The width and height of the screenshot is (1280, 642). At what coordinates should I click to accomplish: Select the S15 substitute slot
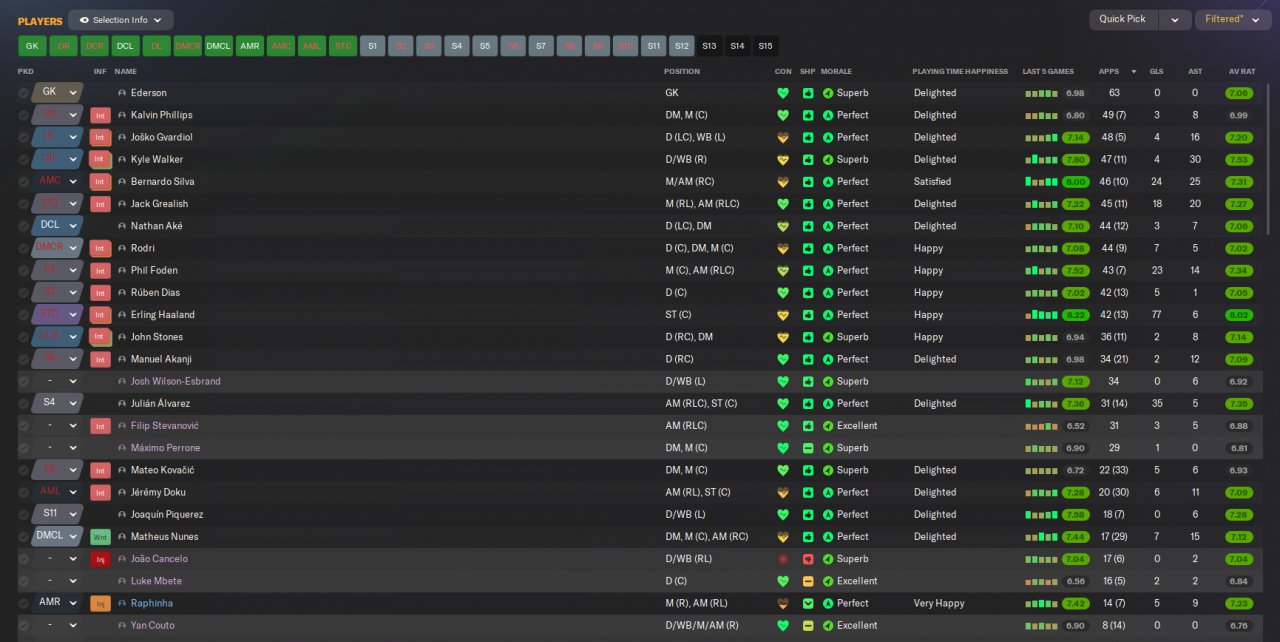pyautogui.click(x=765, y=46)
